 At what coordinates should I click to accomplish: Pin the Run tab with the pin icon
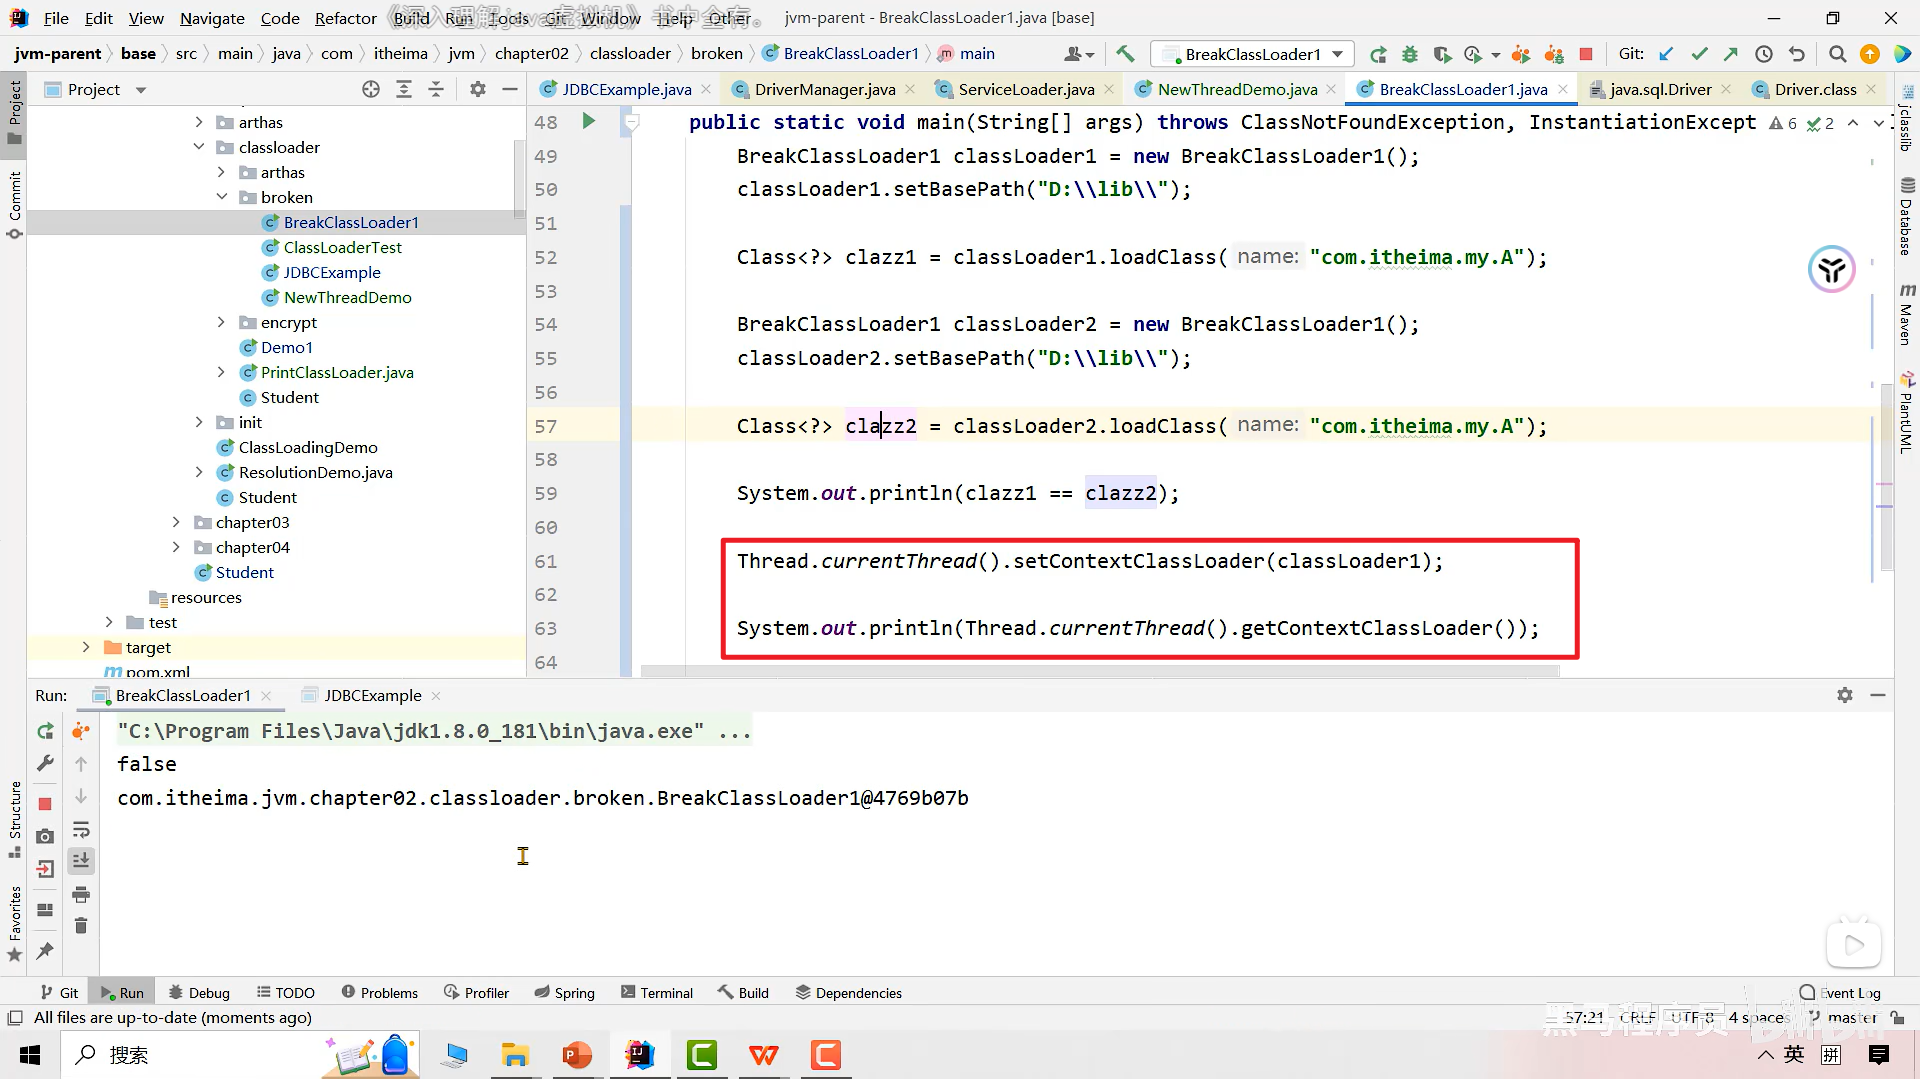coord(45,950)
